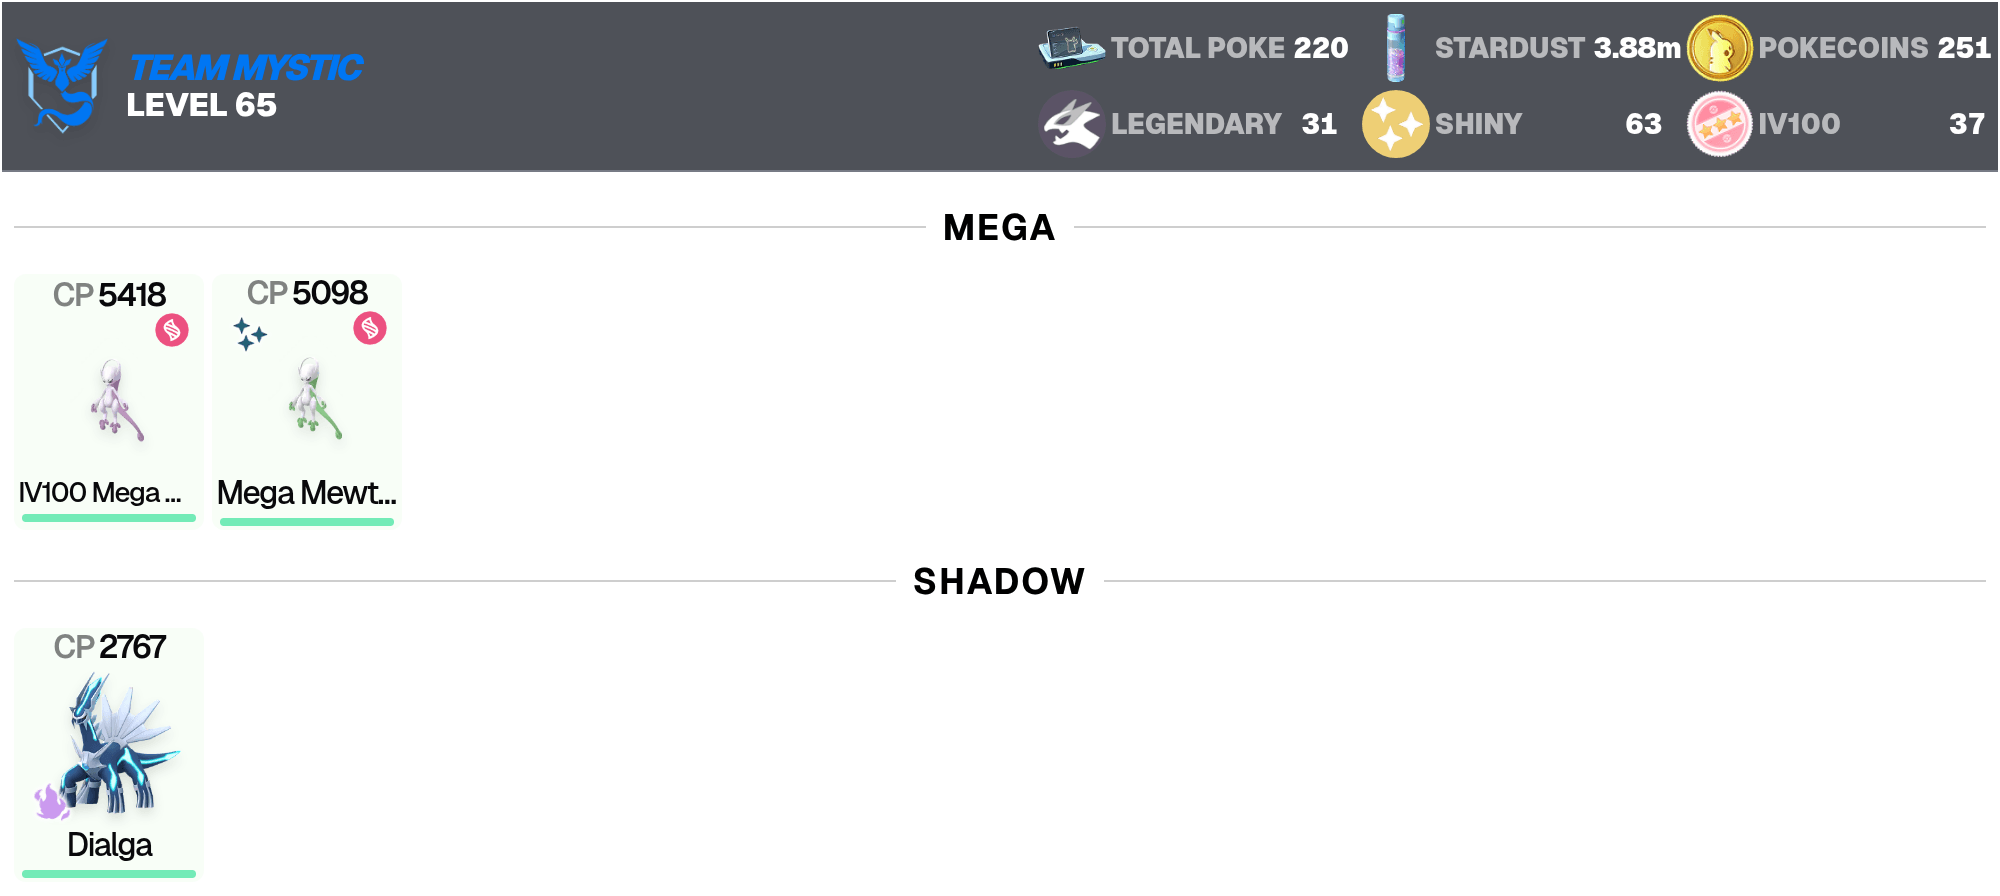Click the purple shadow flame on Dialga
The height and width of the screenshot is (896, 2000).
click(x=50, y=801)
